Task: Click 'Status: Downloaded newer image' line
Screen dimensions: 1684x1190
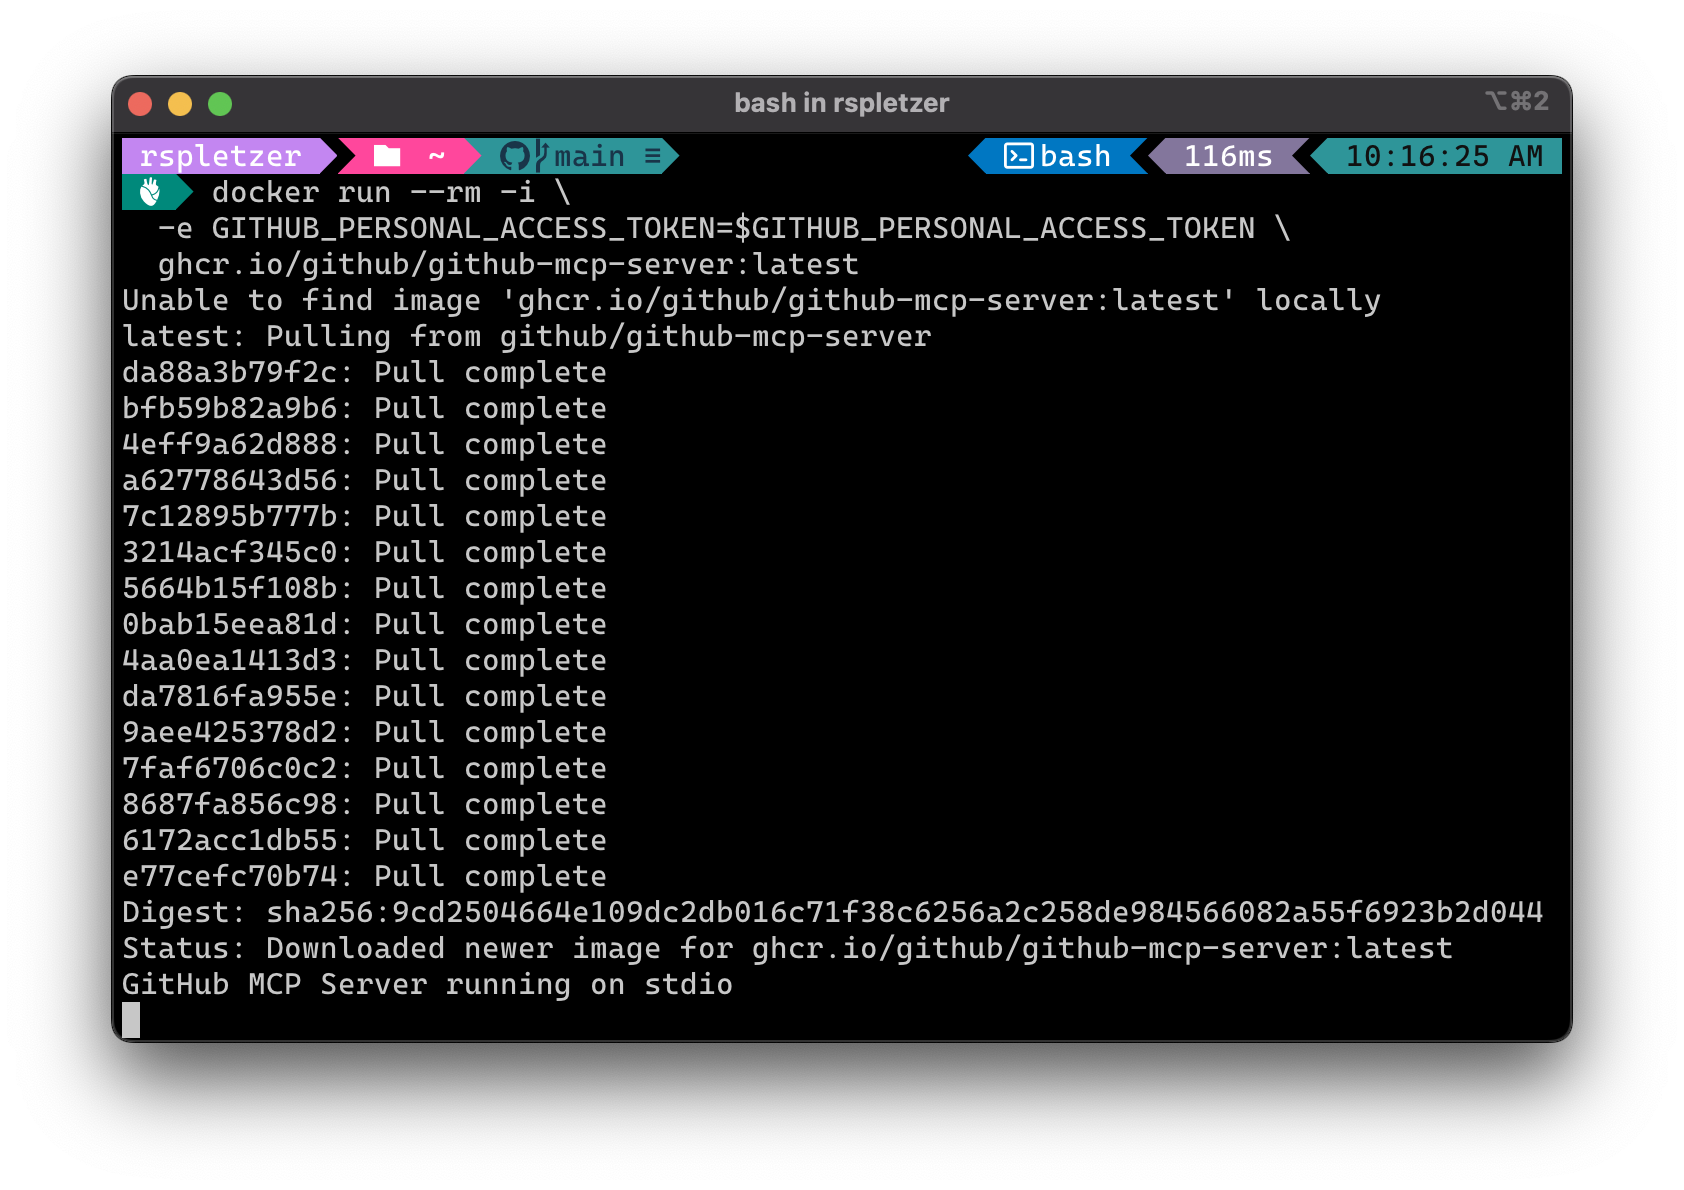Action: pyautogui.click(x=787, y=948)
